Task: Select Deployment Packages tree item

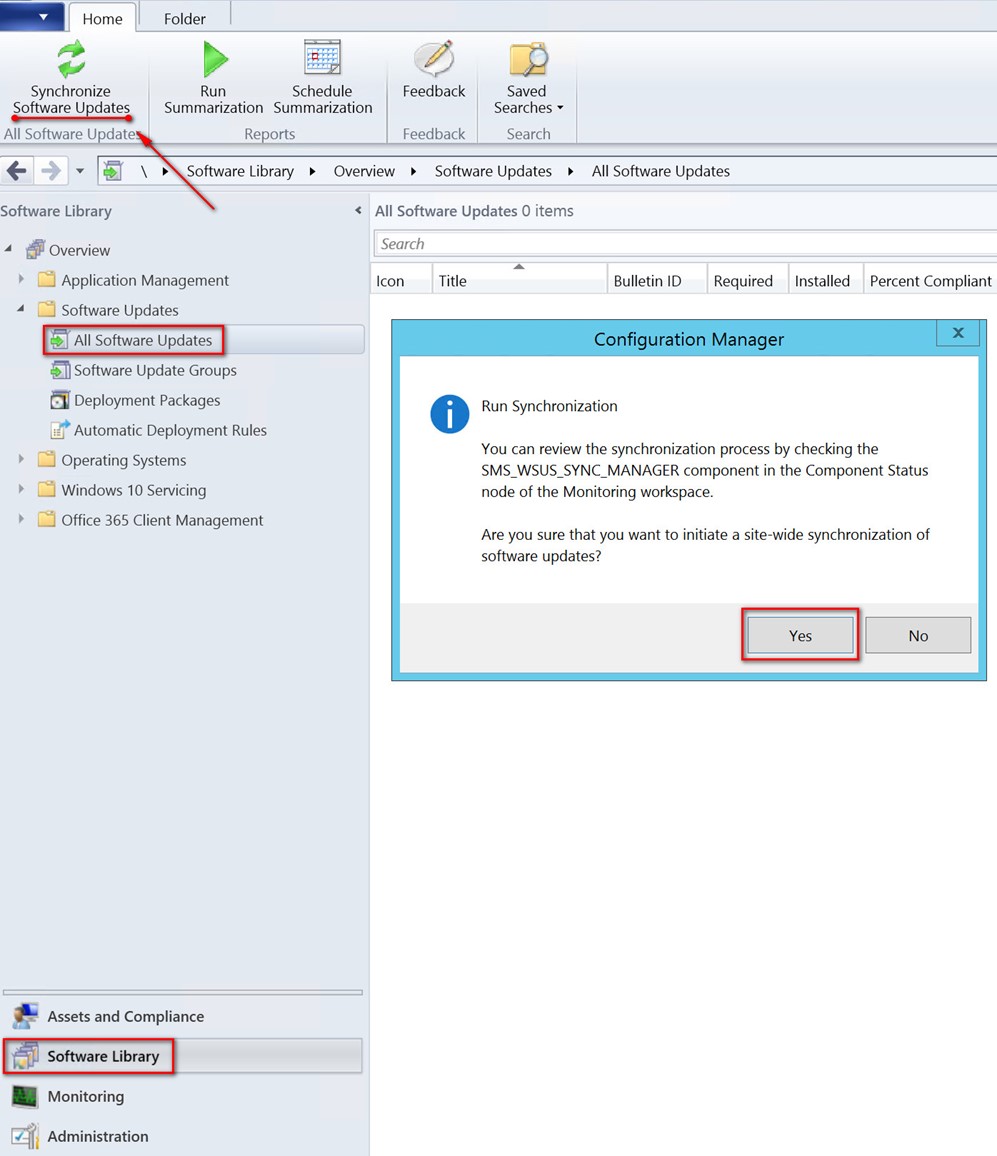Action: (147, 400)
